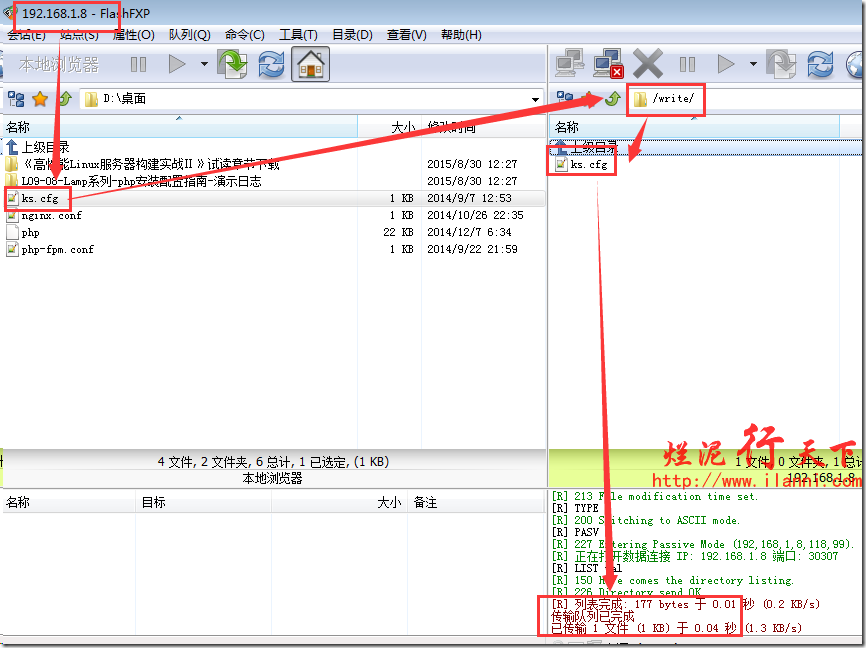
Task: Go up one local directory arrow icon
Action: pos(65,99)
